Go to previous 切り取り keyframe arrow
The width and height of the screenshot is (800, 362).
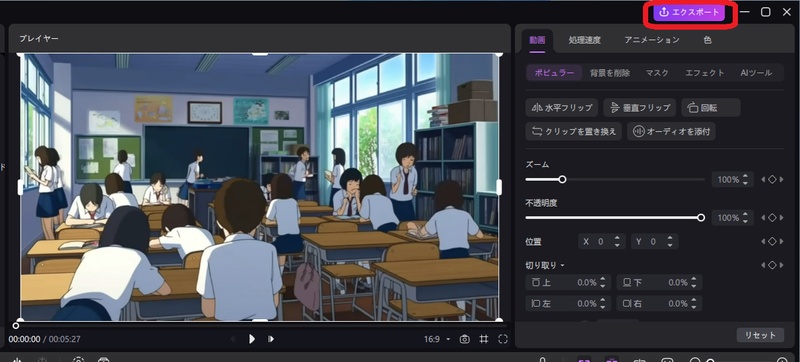763,265
